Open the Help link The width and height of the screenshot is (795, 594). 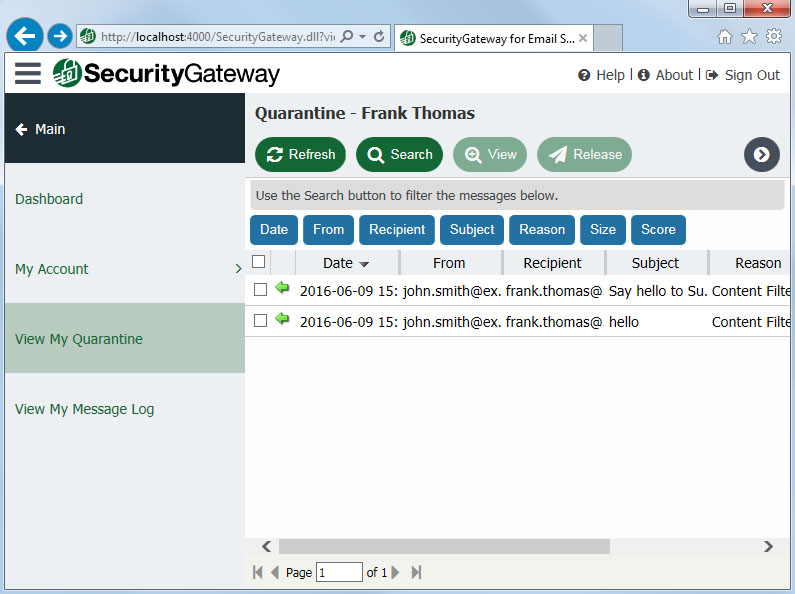click(601, 75)
